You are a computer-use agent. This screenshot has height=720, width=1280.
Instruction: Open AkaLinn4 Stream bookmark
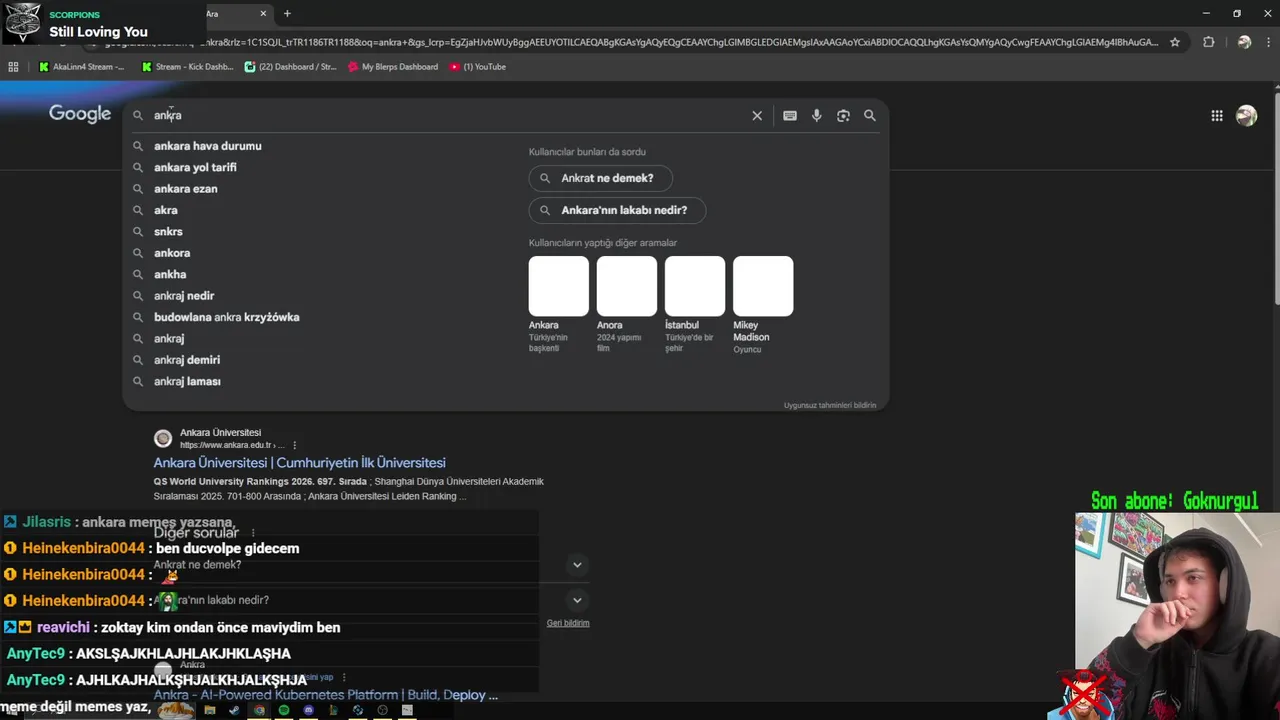82,67
